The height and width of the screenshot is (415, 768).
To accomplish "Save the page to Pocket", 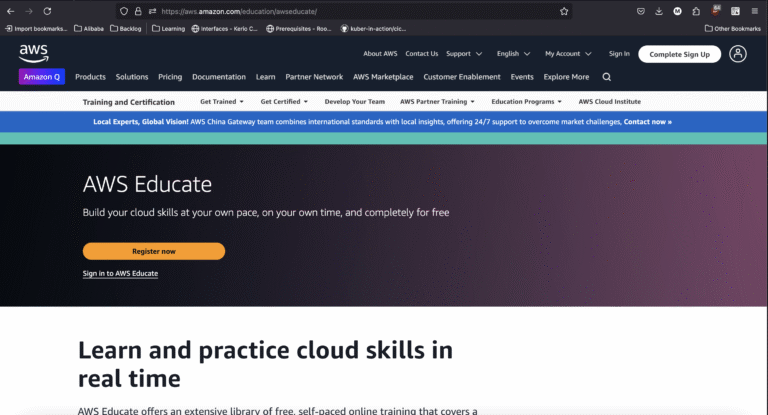I will (641, 11).
